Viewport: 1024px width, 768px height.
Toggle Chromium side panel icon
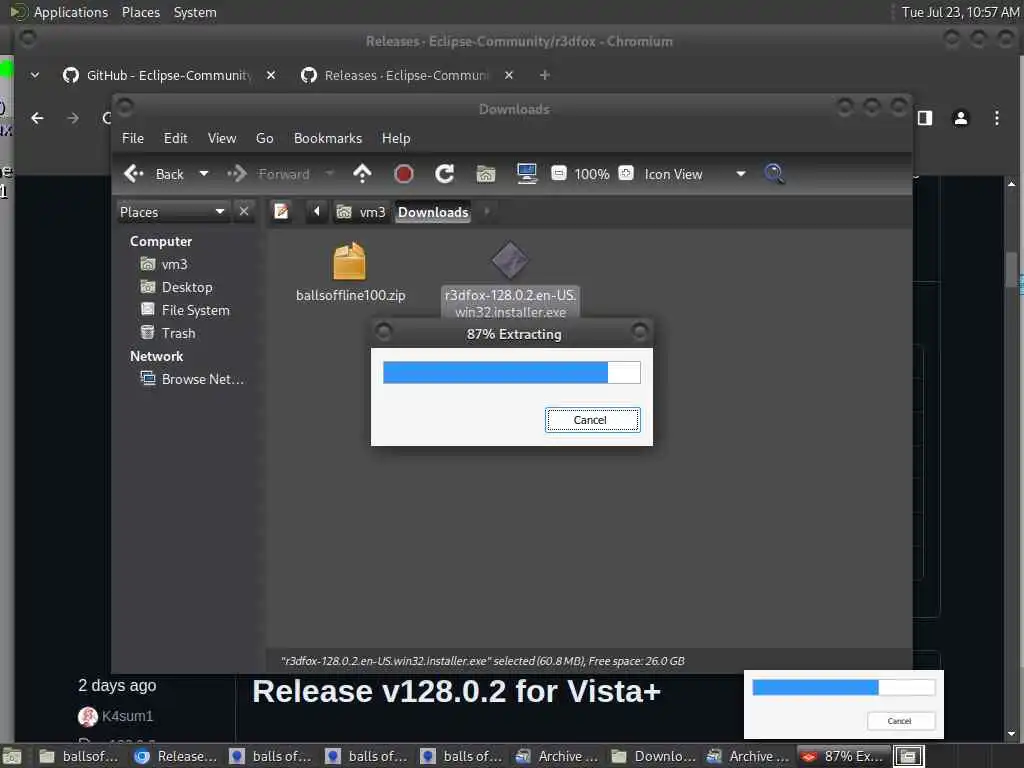[x=925, y=118]
